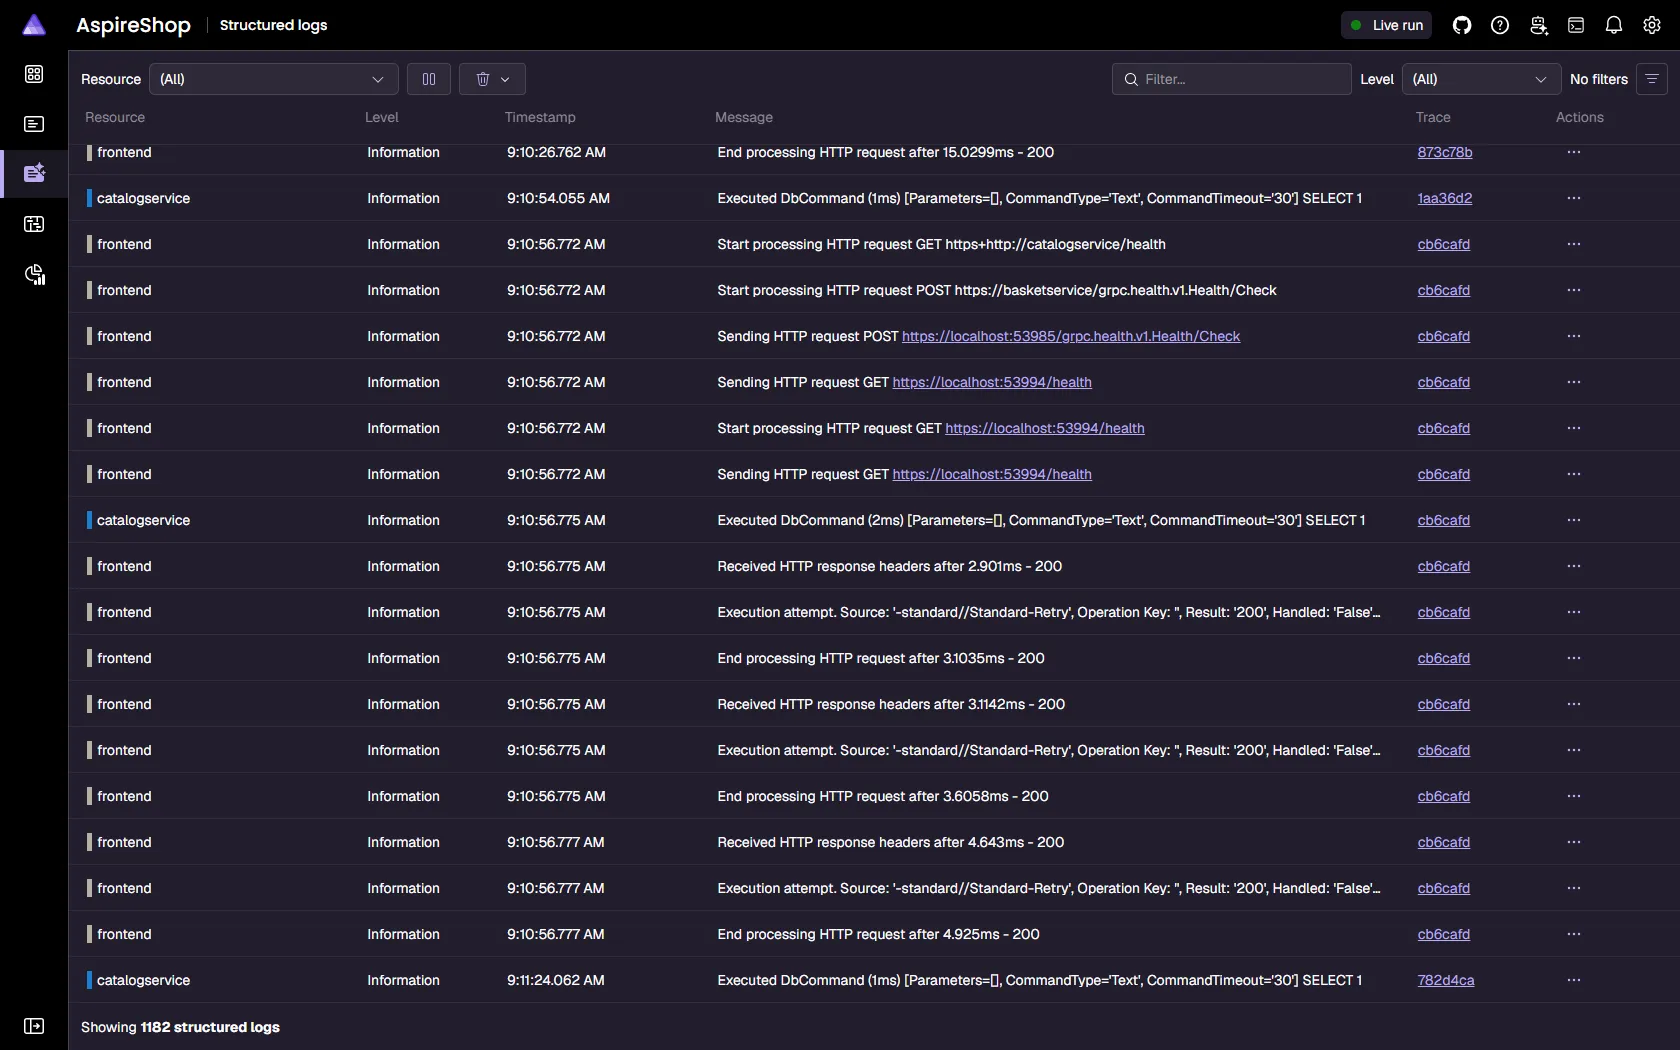The height and width of the screenshot is (1050, 1680).
Task: Open the Resource (All) dropdown
Action: click(273, 79)
